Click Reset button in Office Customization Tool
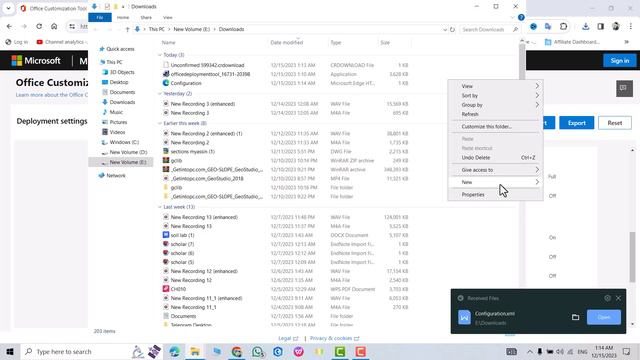Screen dimensions: 640x360 click(615, 123)
